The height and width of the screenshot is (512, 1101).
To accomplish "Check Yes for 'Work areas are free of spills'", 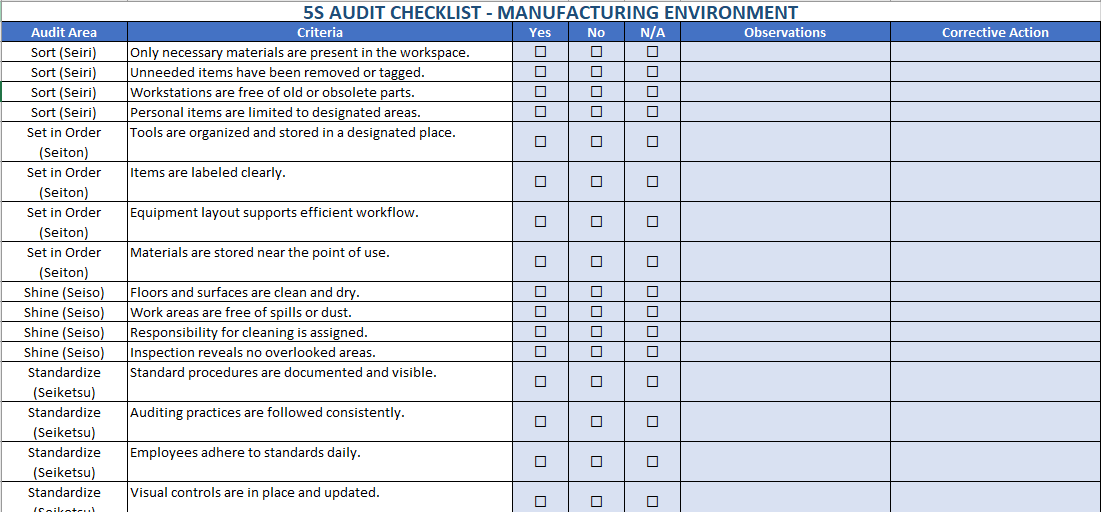I will [540, 312].
